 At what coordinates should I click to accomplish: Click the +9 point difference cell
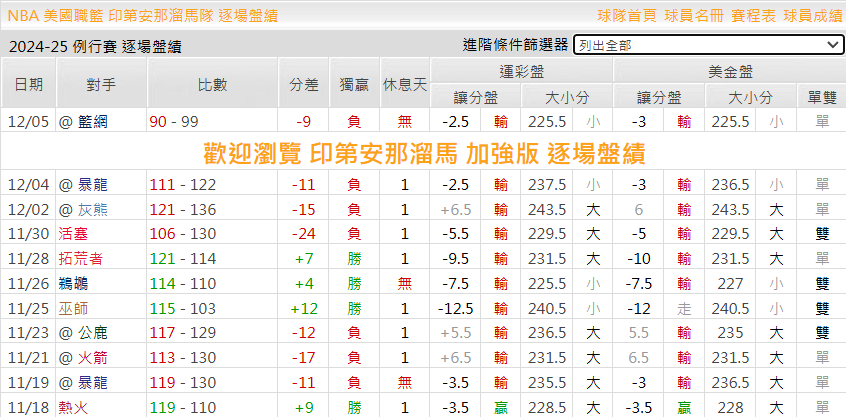click(x=304, y=407)
